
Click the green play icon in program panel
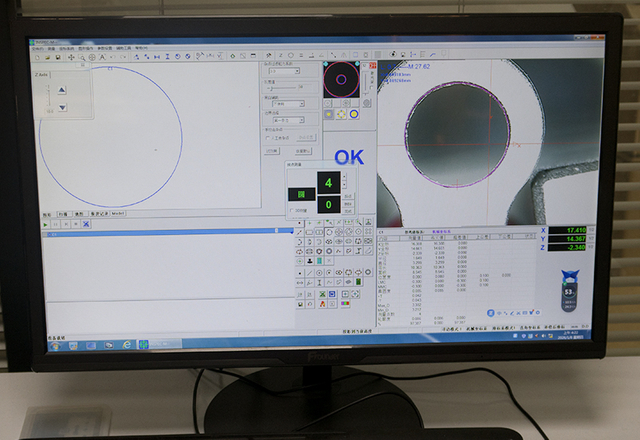click(x=46, y=224)
